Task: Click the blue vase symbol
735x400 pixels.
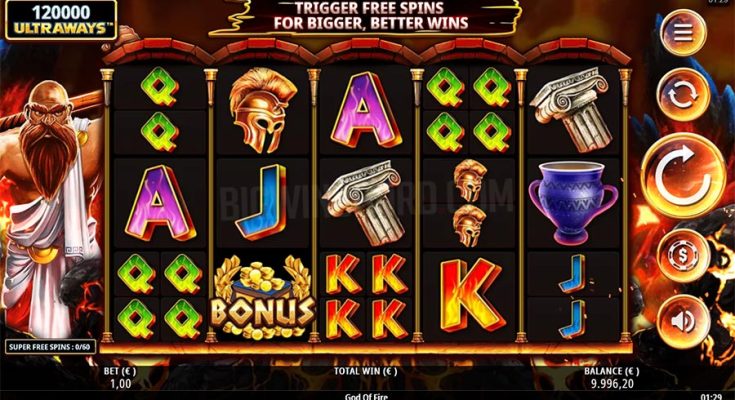Action: tap(573, 203)
